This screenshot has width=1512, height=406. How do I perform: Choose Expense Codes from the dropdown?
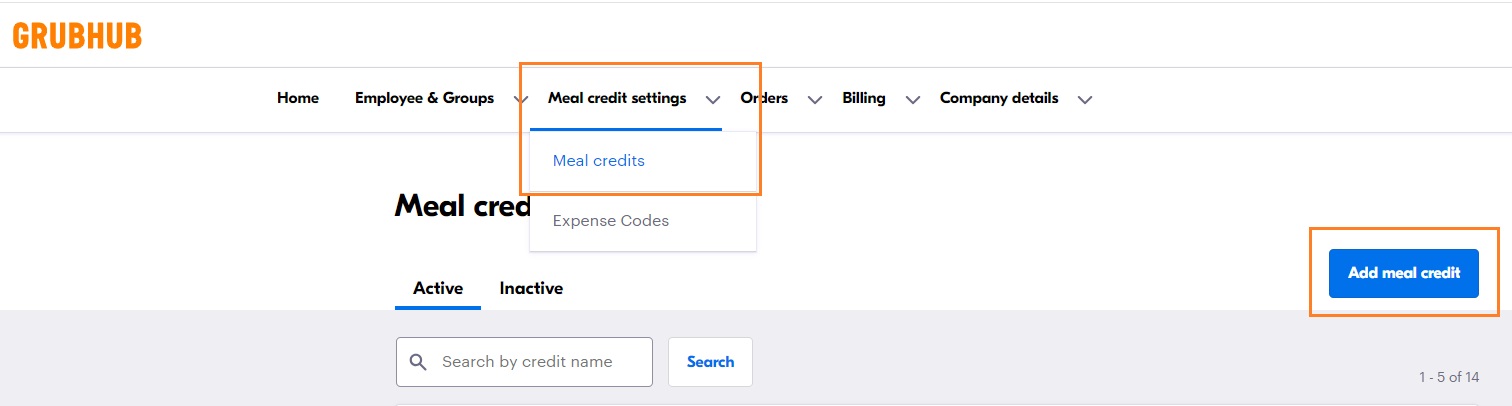611,221
